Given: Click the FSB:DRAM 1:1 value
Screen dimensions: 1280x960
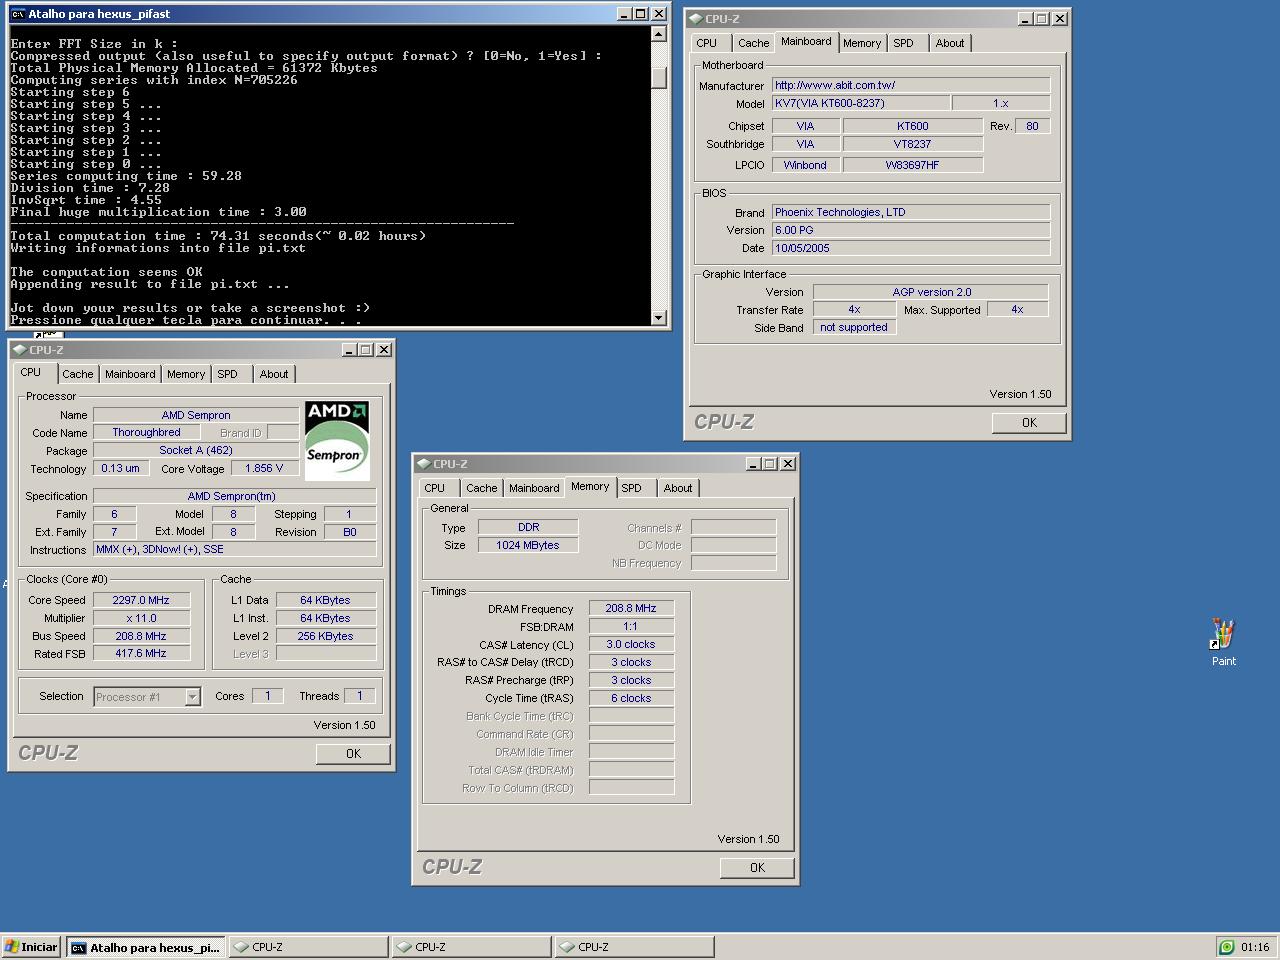Looking at the screenshot, I should [631, 627].
